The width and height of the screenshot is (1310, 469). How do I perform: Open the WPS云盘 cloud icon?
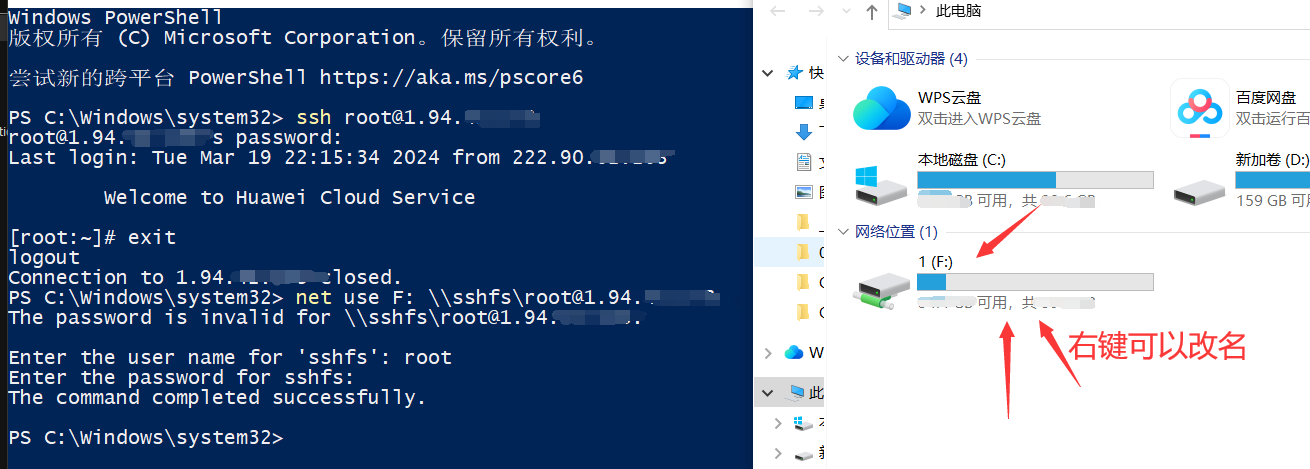tap(881, 108)
